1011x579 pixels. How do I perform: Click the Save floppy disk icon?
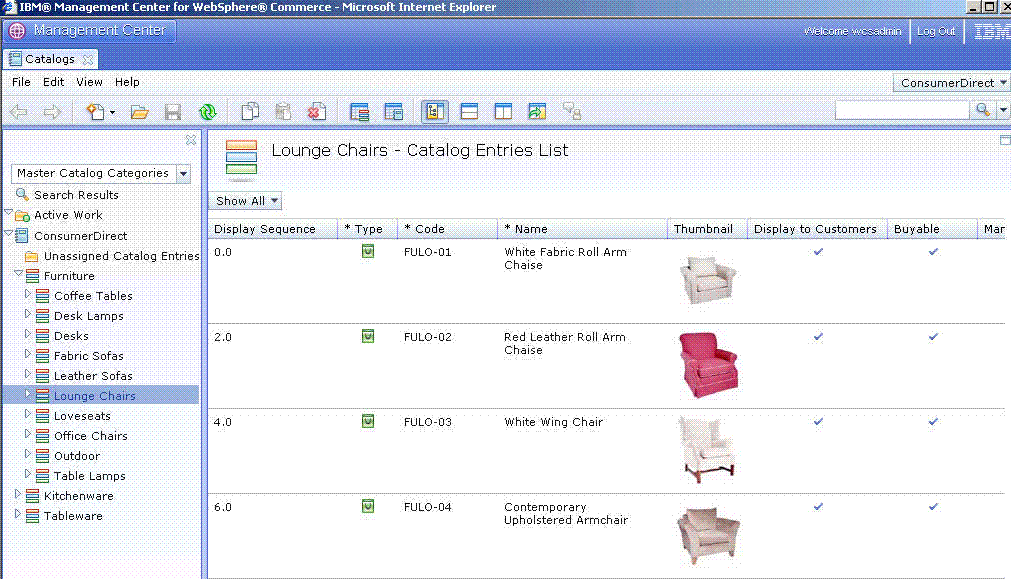point(173,112)
